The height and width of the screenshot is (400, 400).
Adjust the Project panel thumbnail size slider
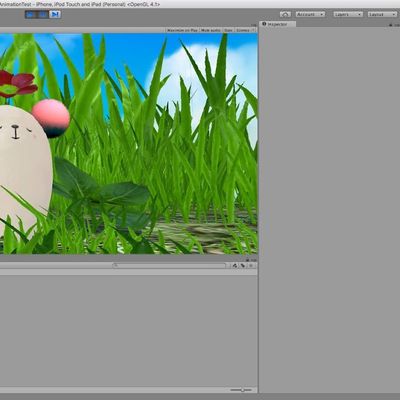coord(242,390)
